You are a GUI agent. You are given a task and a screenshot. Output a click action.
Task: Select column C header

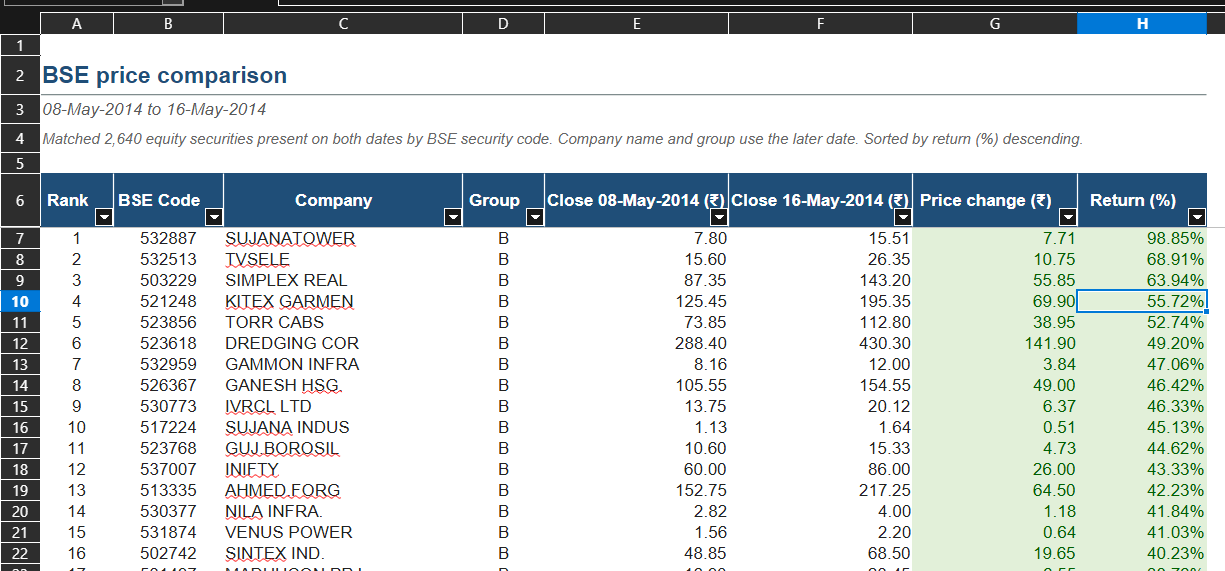pos(343,25)
